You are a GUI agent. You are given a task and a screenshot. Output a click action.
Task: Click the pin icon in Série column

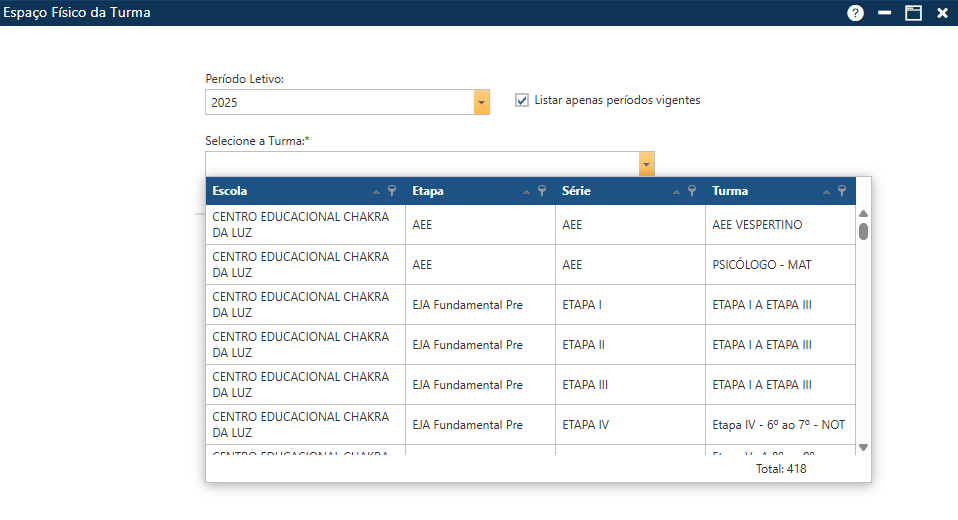click(692, 191)
